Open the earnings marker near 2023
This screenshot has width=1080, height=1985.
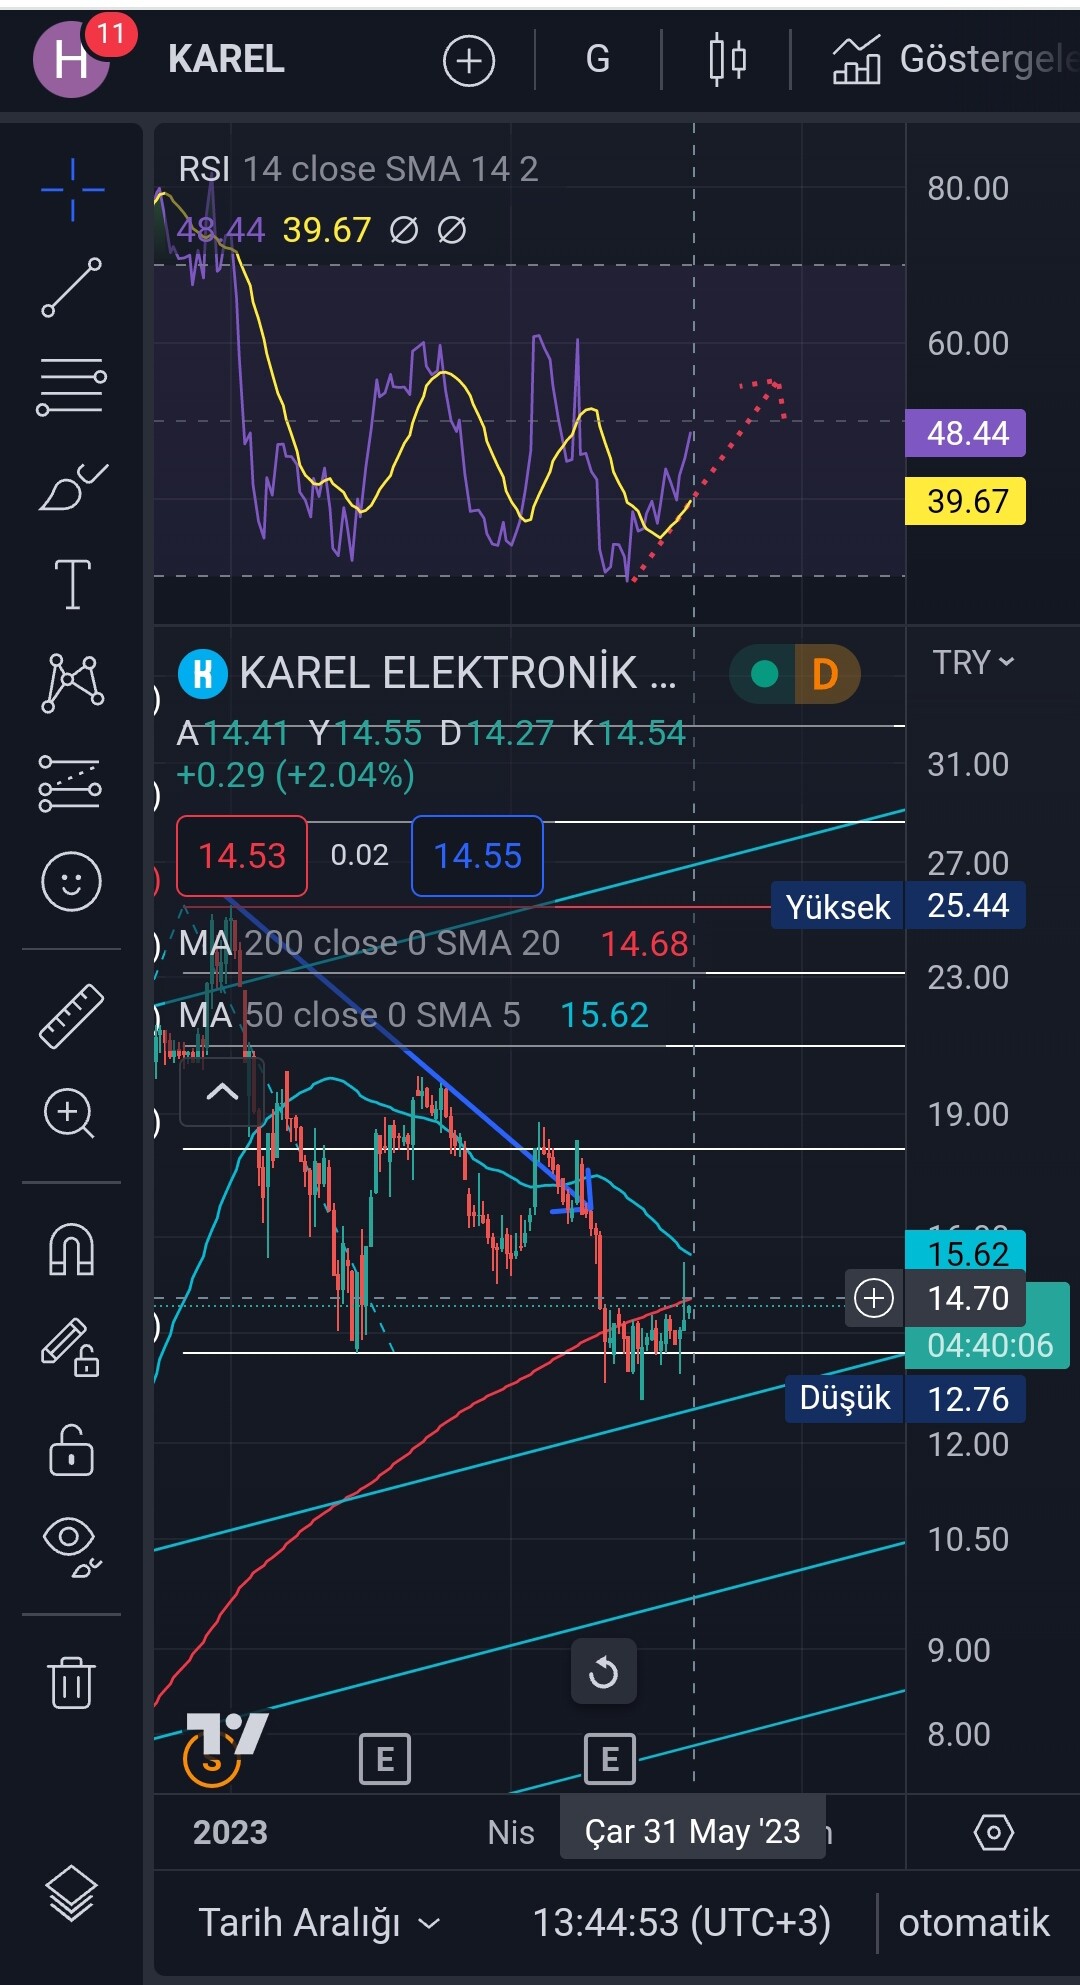tap(385, 1759)
